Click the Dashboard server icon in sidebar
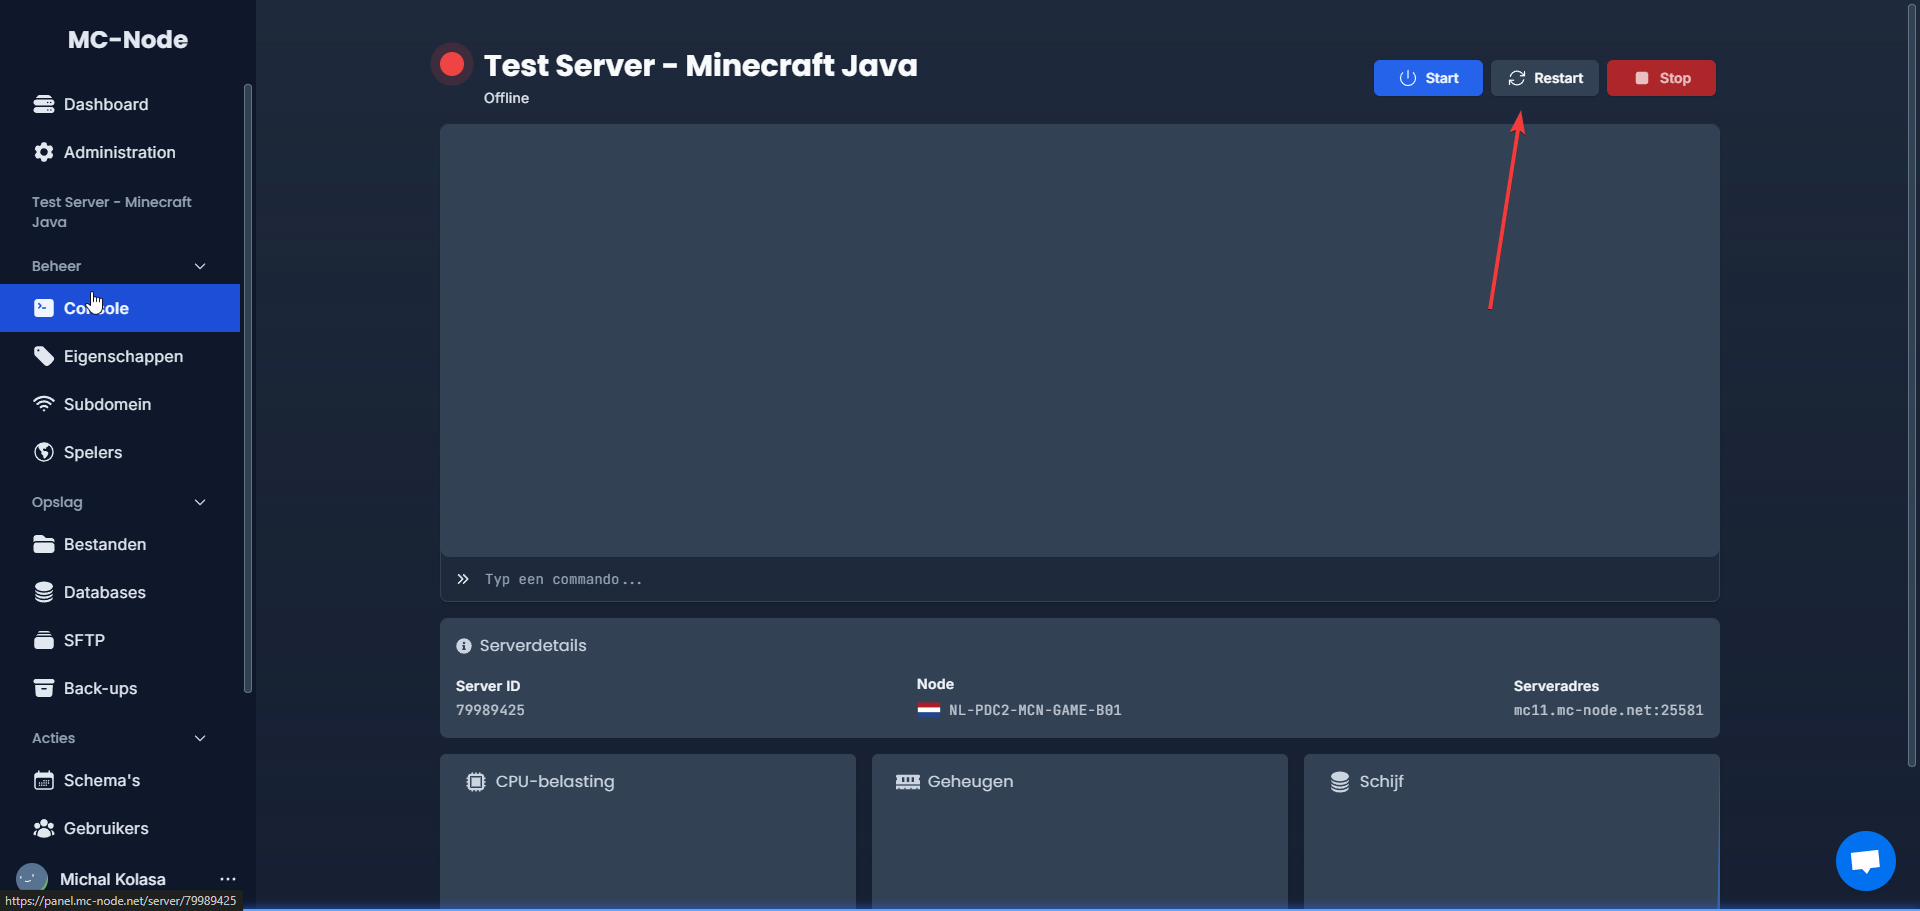 (x=43, y=104)
